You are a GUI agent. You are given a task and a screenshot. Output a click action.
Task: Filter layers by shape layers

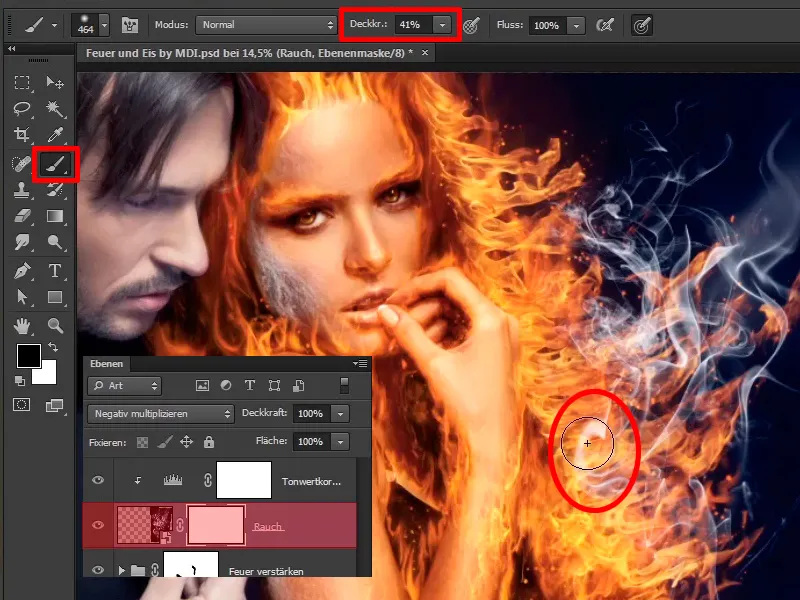click(x=274, y=386)
